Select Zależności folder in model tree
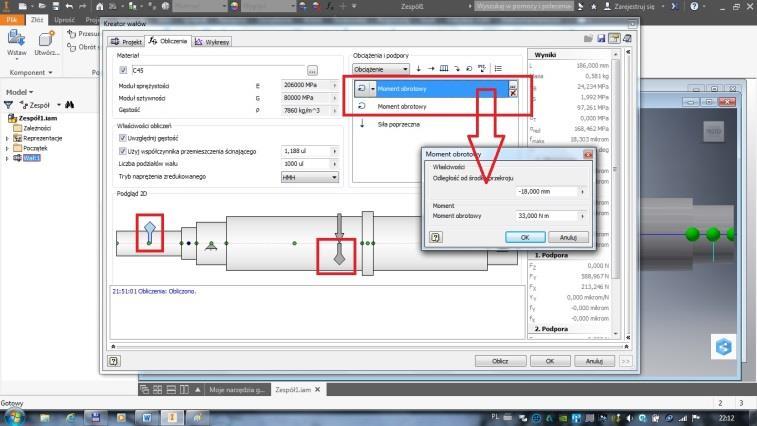This screenshot has width=757, height=426. click(32, 128)
